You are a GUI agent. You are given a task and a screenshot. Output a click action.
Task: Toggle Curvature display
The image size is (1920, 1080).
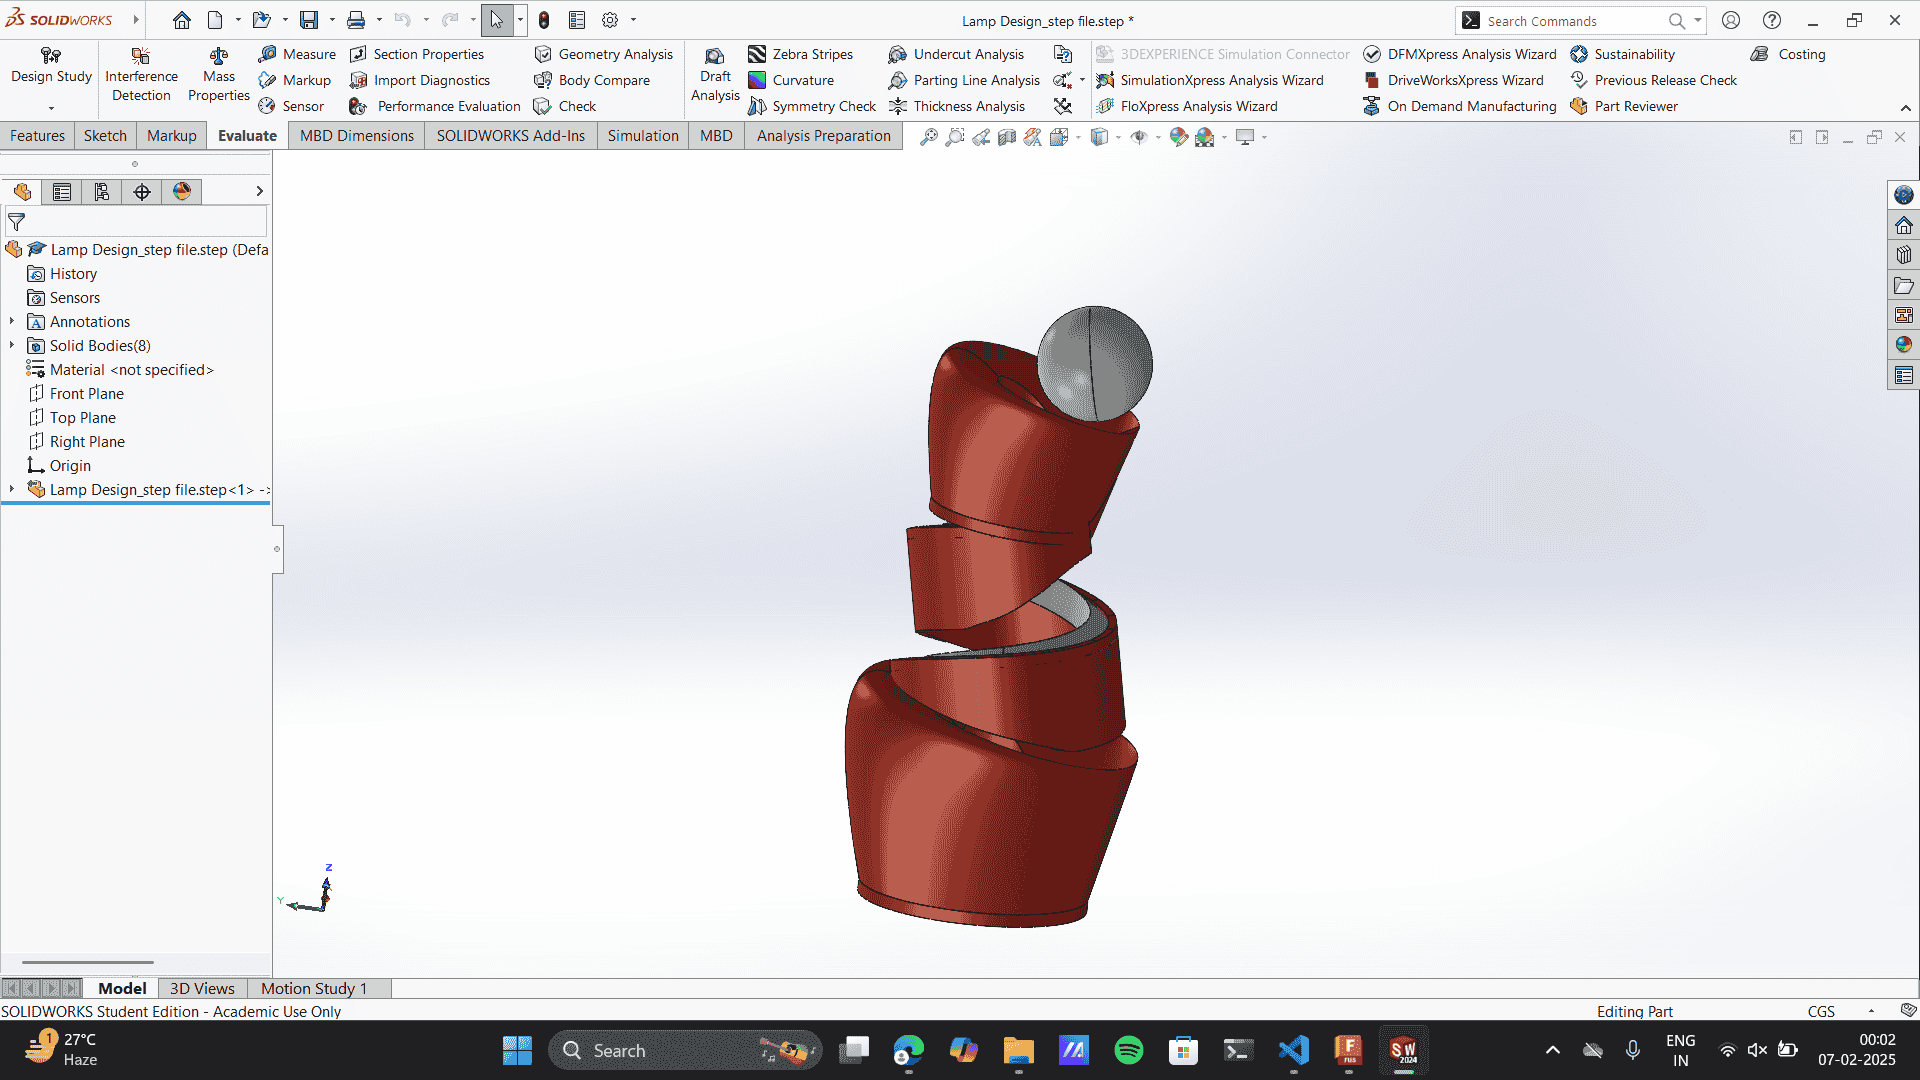791,80
